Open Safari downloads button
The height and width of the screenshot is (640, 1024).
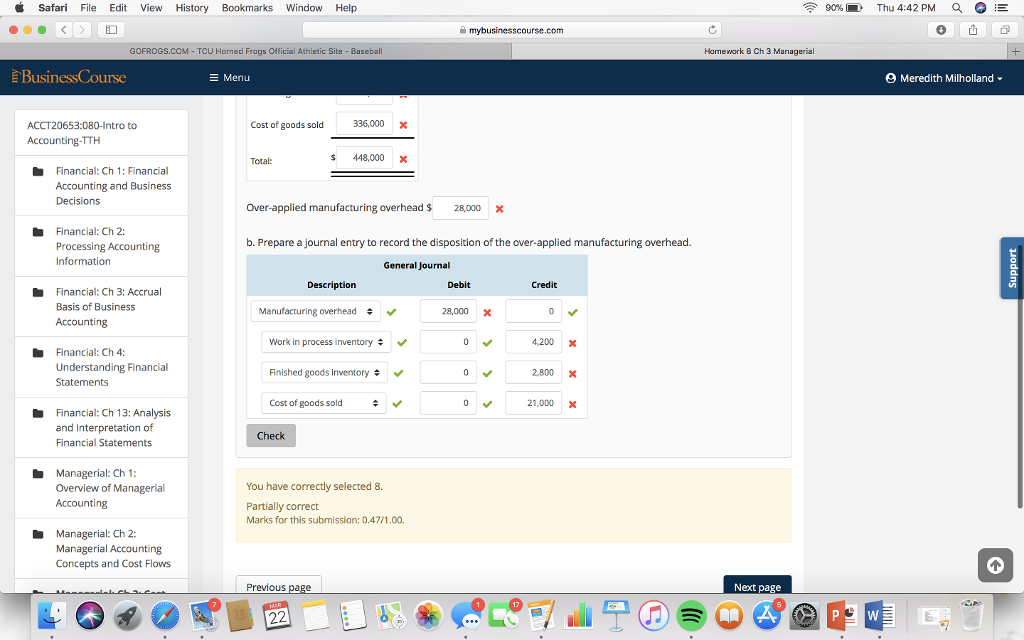coord(941,29)
